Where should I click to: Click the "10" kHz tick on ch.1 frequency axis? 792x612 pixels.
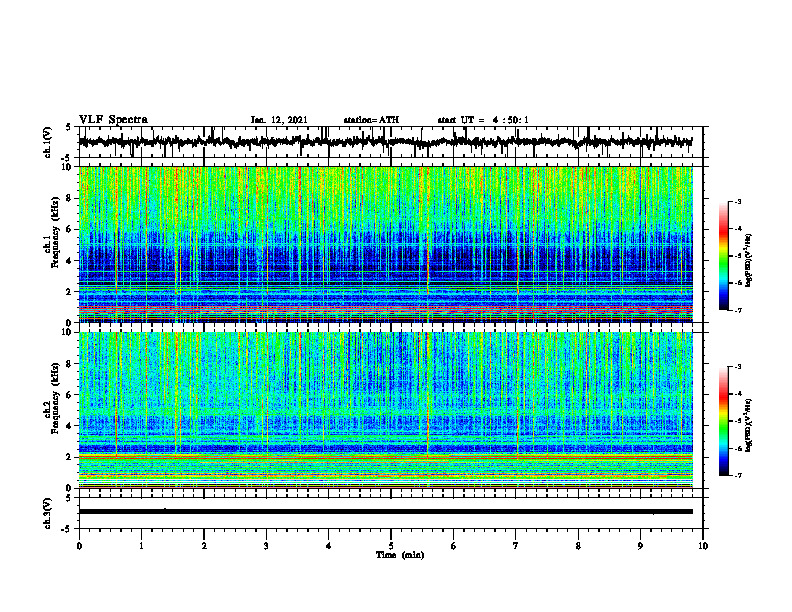[x=68, y=167]
